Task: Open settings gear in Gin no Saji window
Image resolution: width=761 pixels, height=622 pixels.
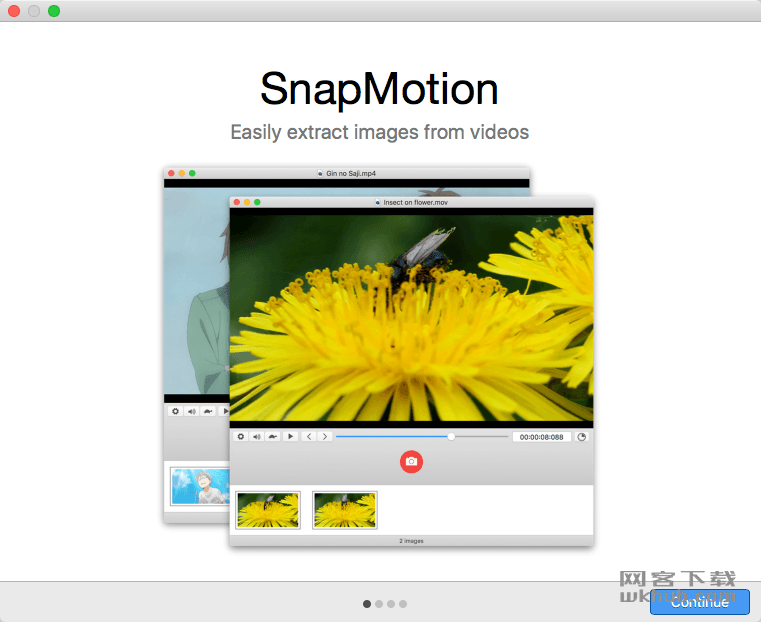Action: pos(176,411)
